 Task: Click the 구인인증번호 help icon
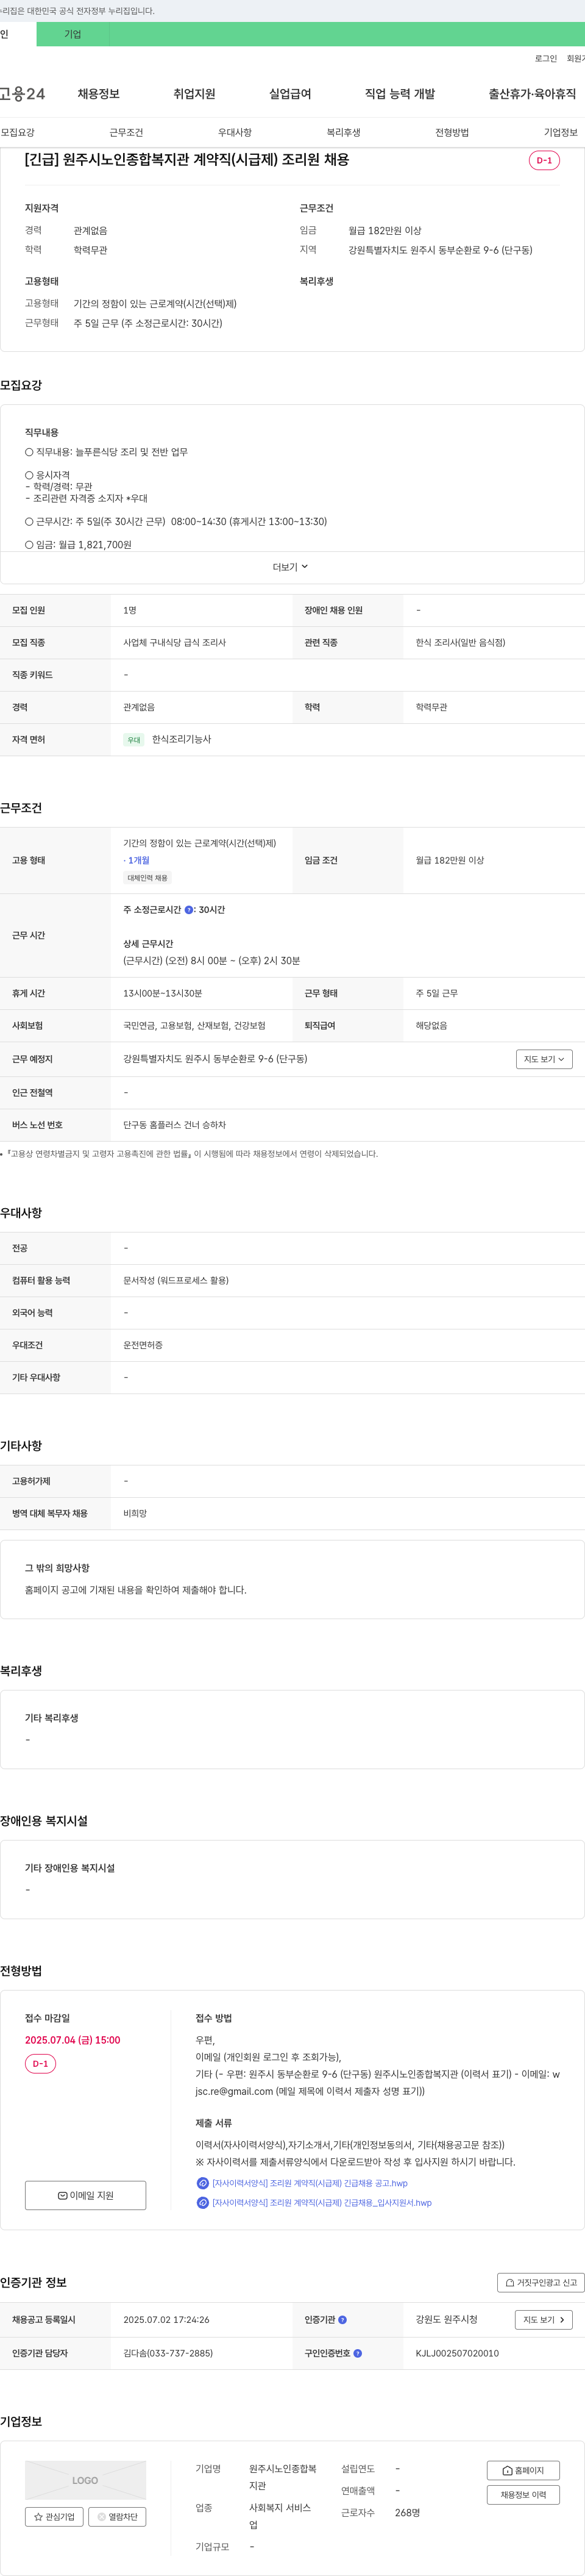pyautogui.click(x=357, y=2353)
